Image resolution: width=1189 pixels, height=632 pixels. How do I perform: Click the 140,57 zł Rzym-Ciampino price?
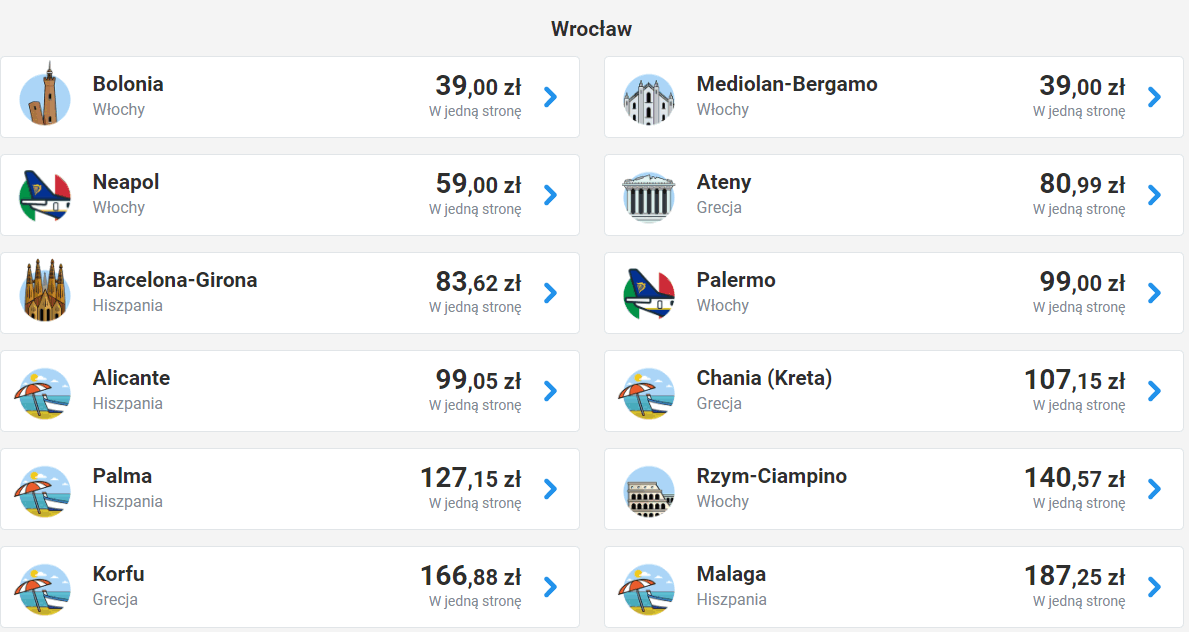(x=1074, y=479)
